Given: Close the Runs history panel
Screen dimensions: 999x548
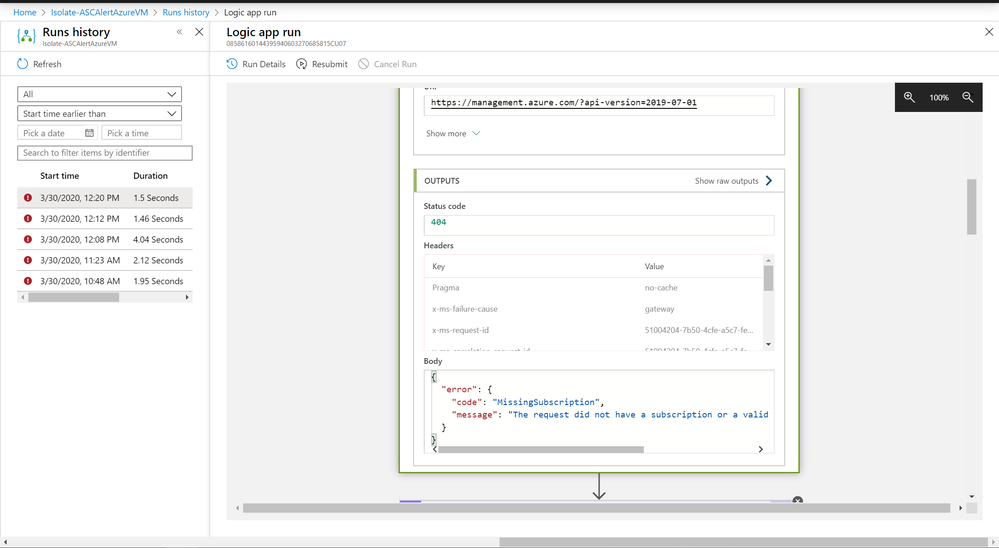Looking at the screenshot, I should (199, 32).
